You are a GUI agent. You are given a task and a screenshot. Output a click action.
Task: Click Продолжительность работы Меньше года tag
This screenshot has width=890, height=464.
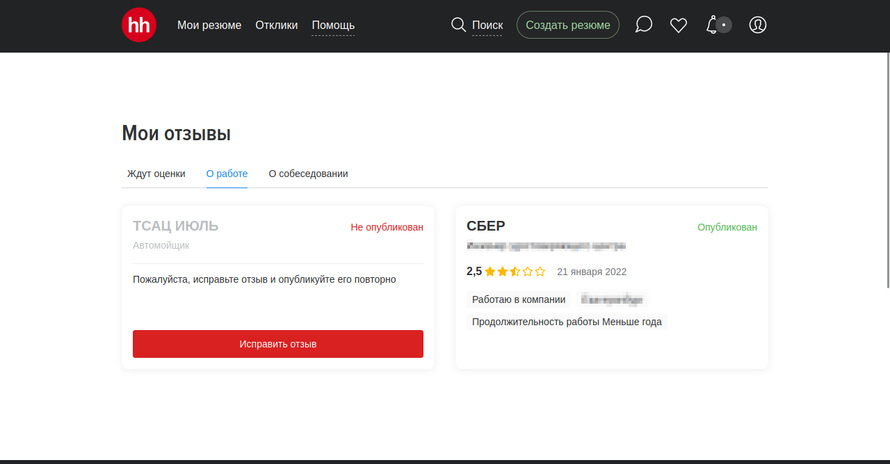566,321
